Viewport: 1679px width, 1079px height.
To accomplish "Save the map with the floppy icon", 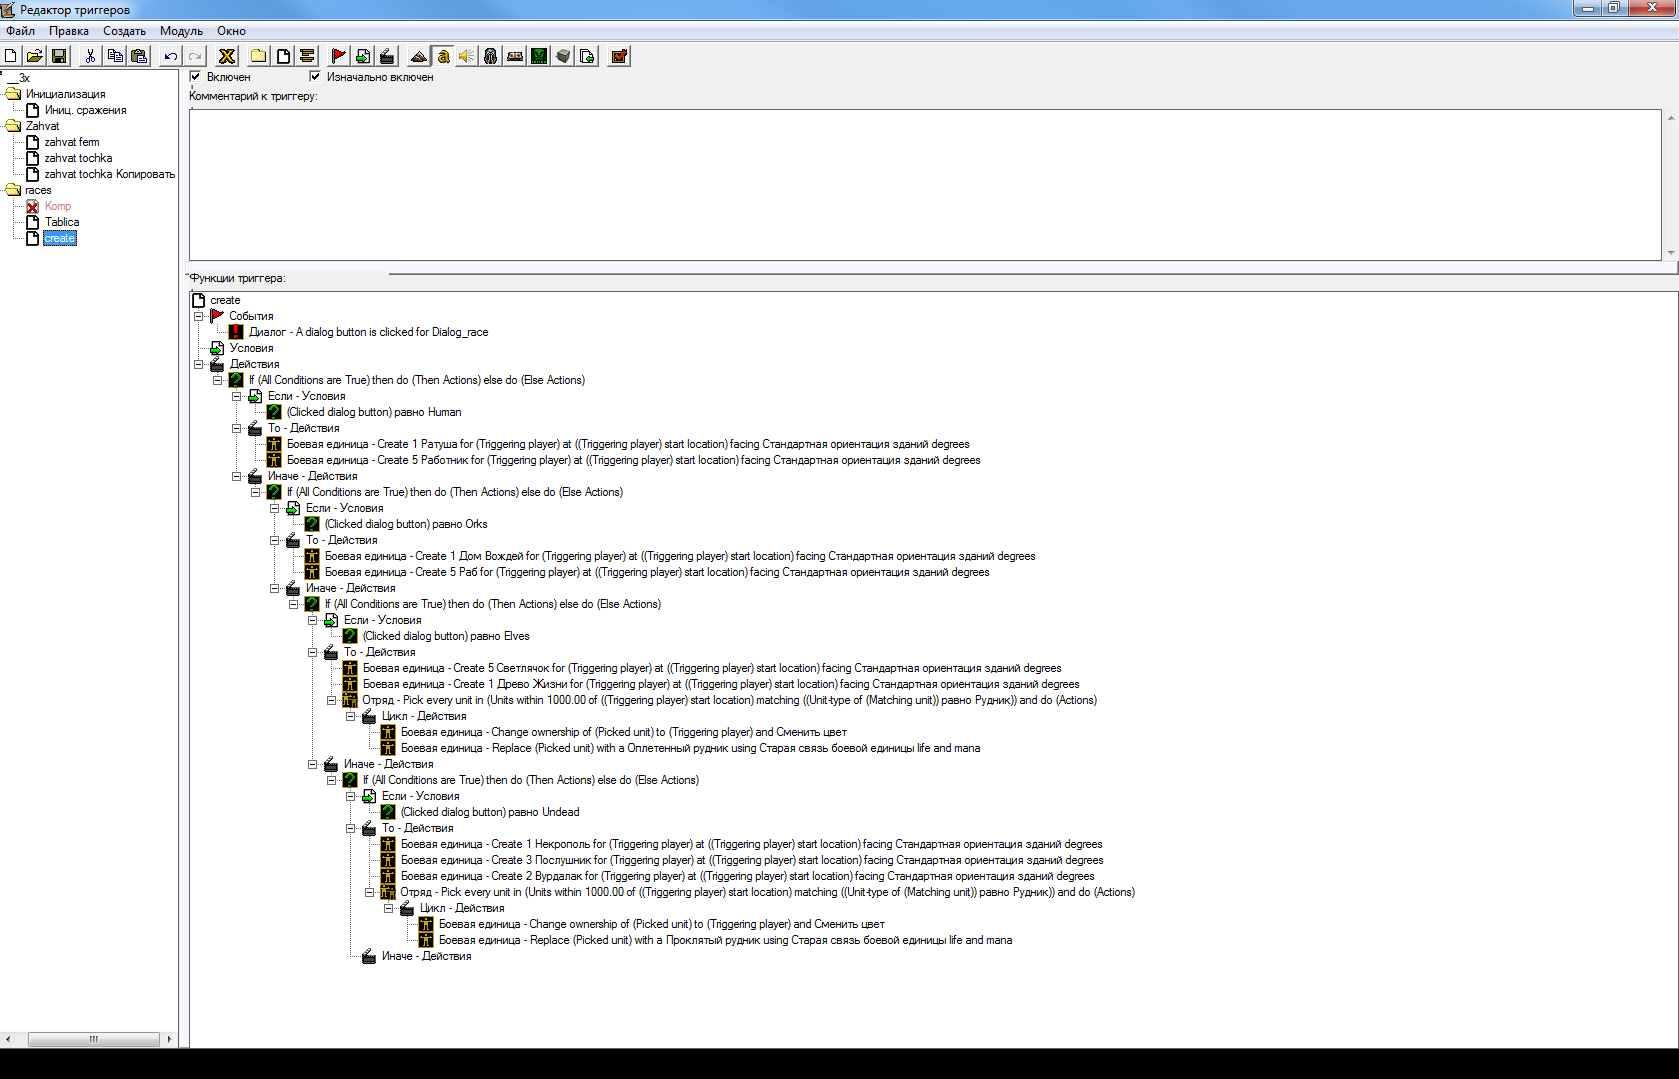I will (x=59, y=56).
